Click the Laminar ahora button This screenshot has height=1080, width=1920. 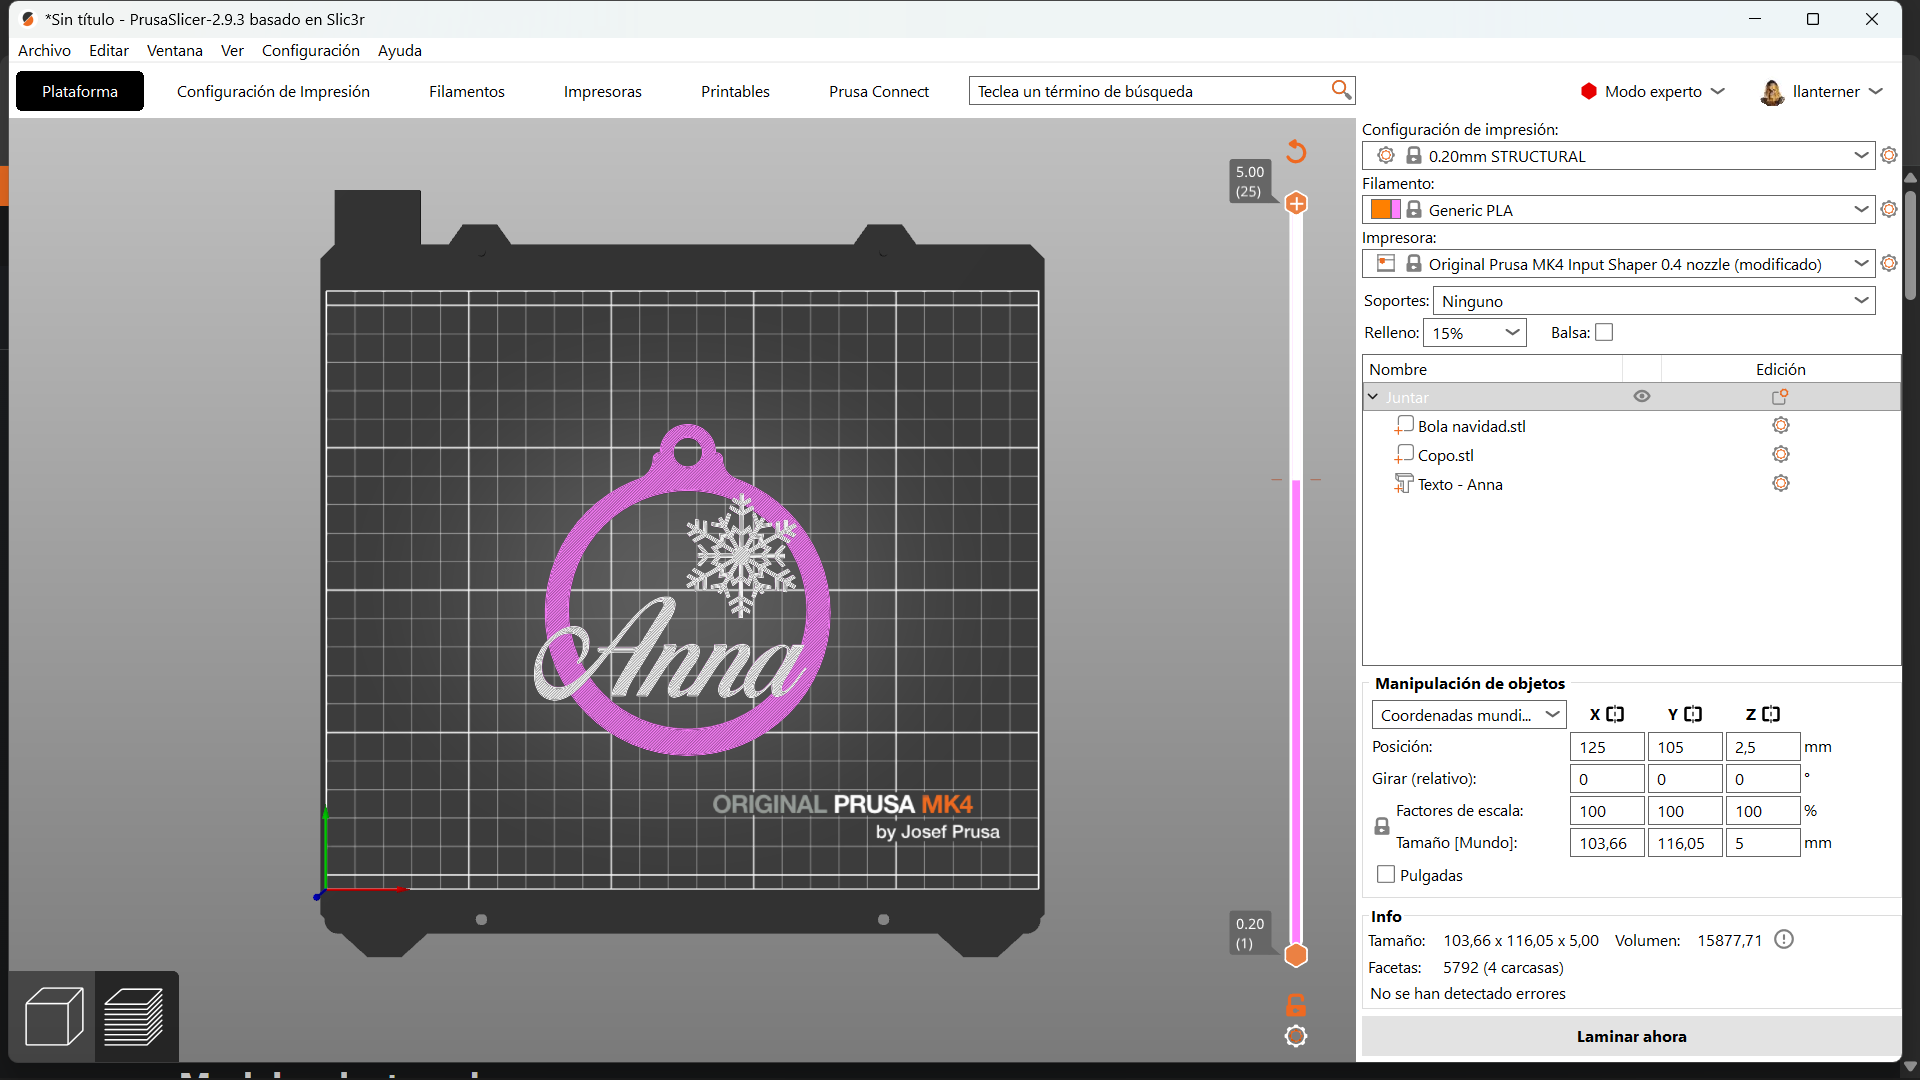1631,1036
